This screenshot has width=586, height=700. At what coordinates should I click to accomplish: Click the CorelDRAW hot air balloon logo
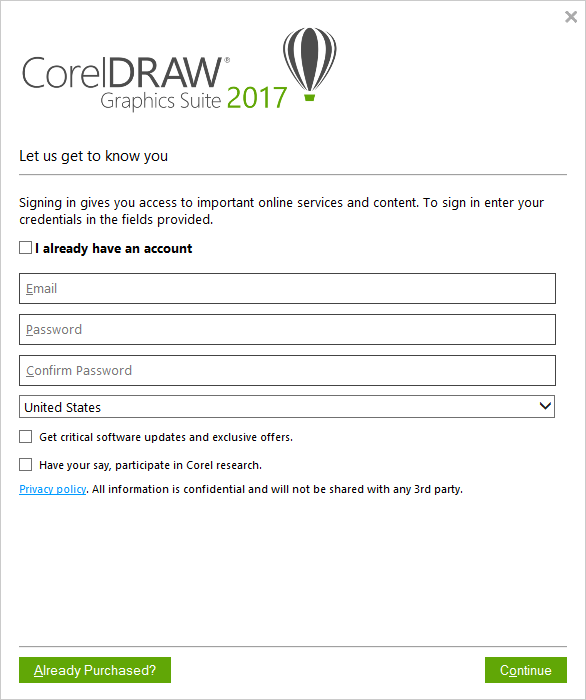(x=309, y=64)
